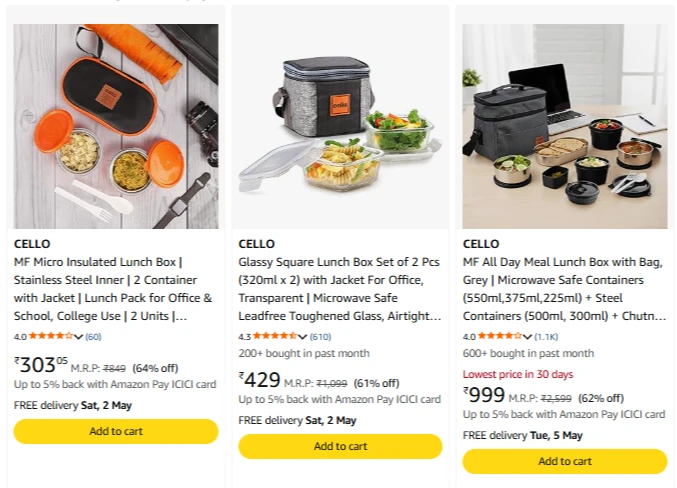
Task: Click the star icons on the All Day Meal box
Action: pos(499,337)
